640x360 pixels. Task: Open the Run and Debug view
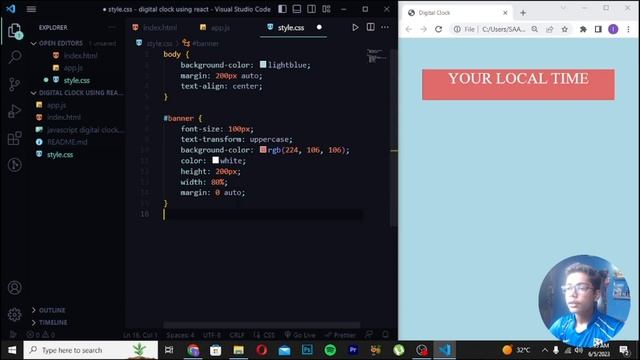[15, 111]
